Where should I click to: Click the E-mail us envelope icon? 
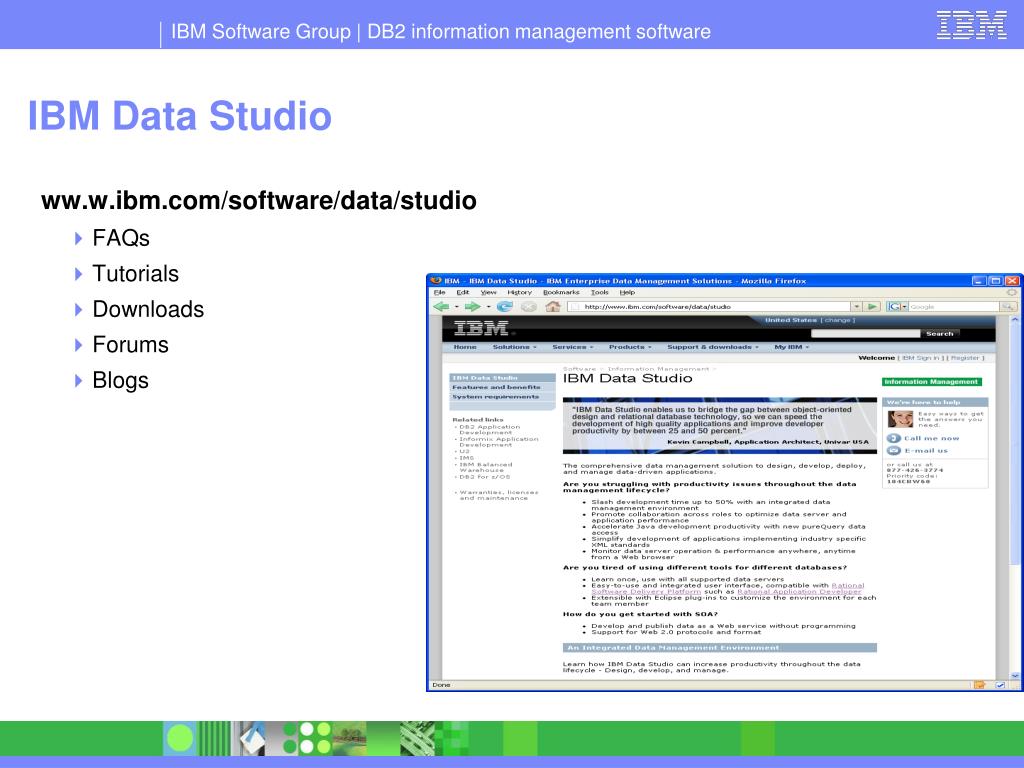click(x=894, y=451)
